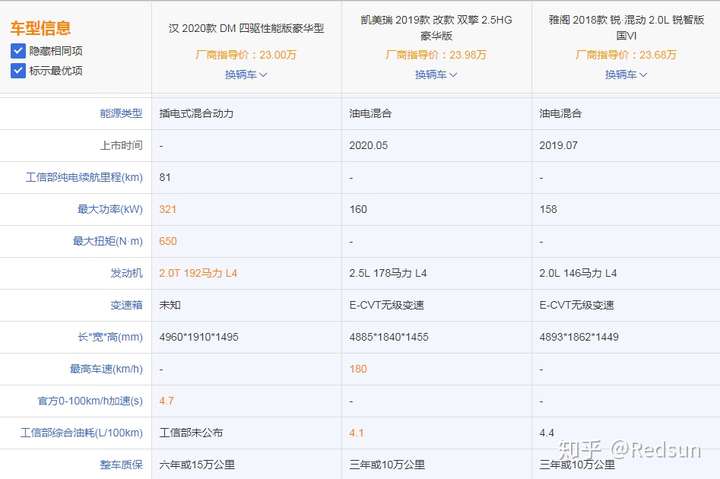Viewport: 720px width, 479px height.
Task: Click the 汉 2020款 DM 四驱性能版豪华型 title
Action: (x=246, y=28)
